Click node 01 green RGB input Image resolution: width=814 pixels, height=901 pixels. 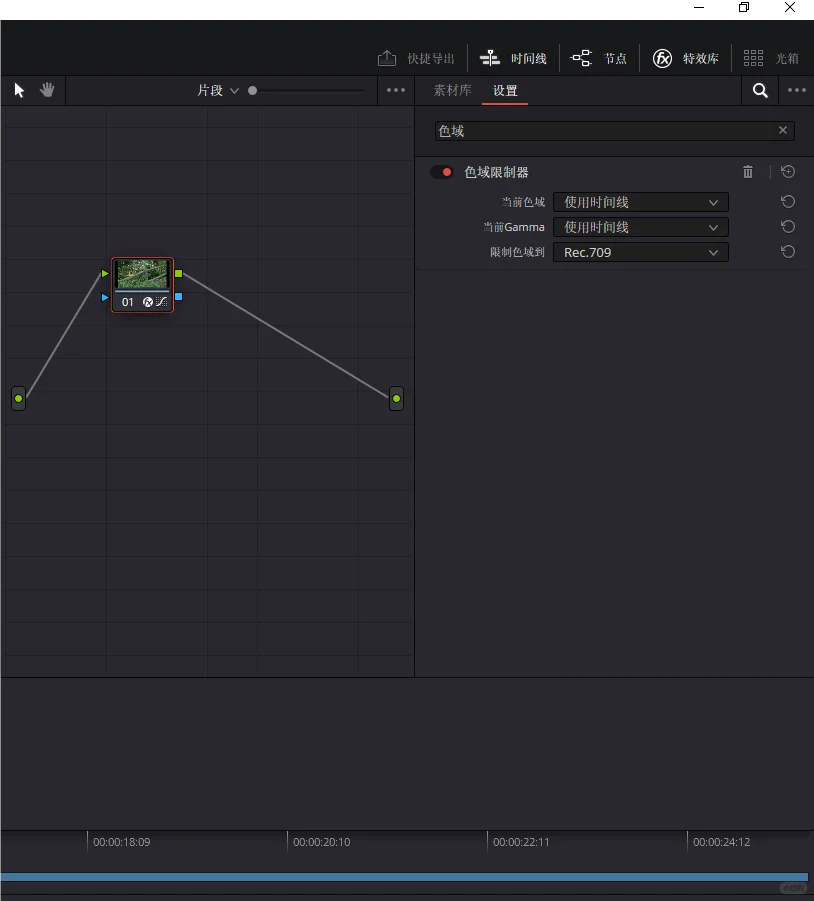(x=105, y=274)
